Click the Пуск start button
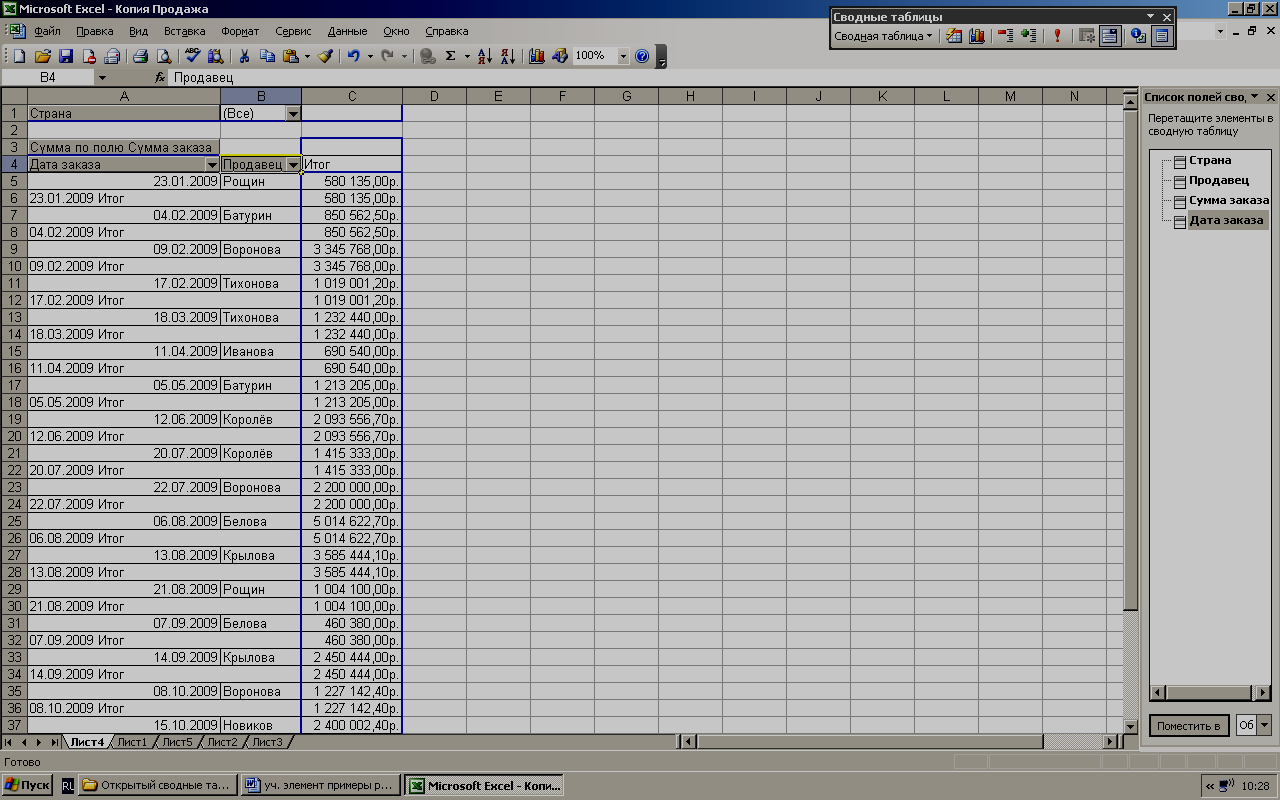Viewport: 1280px width, 800px height. click(27, 786)
